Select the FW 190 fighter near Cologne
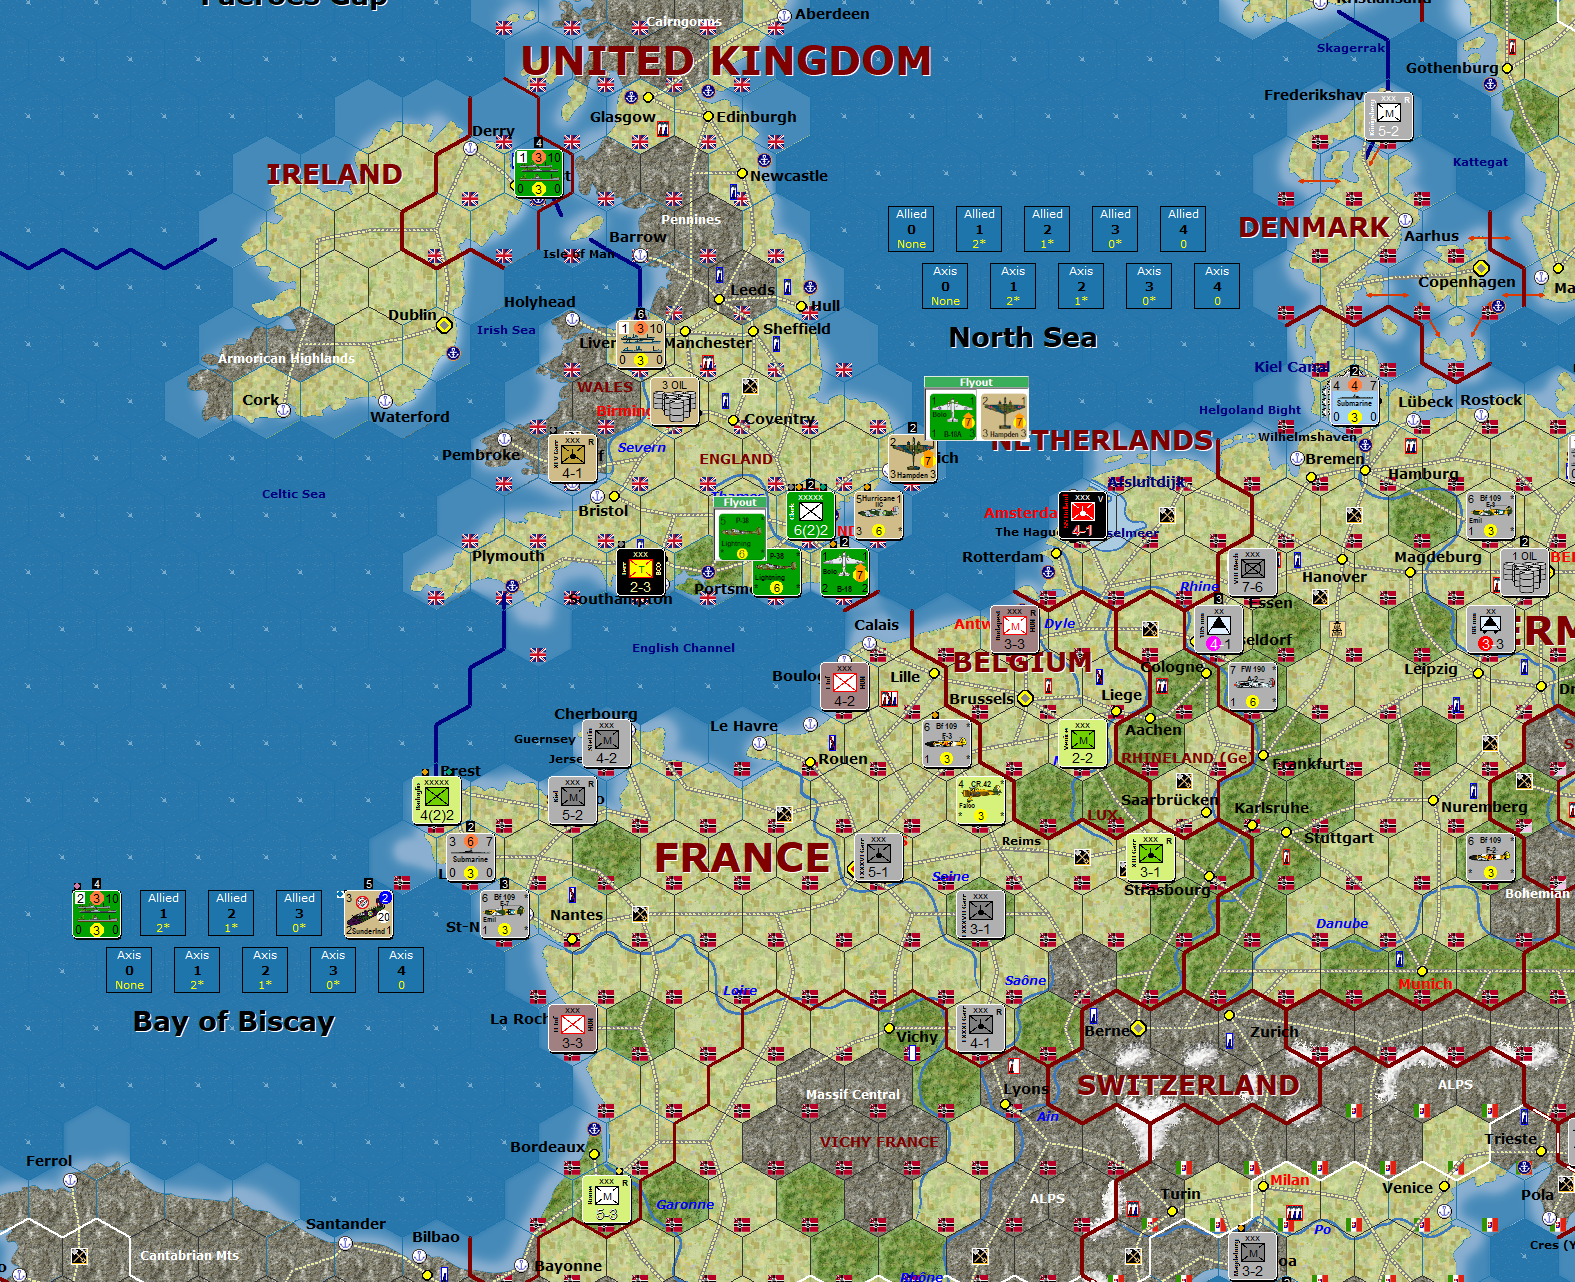Viewport: 1575px width, 1282px height. [1252, 686]
